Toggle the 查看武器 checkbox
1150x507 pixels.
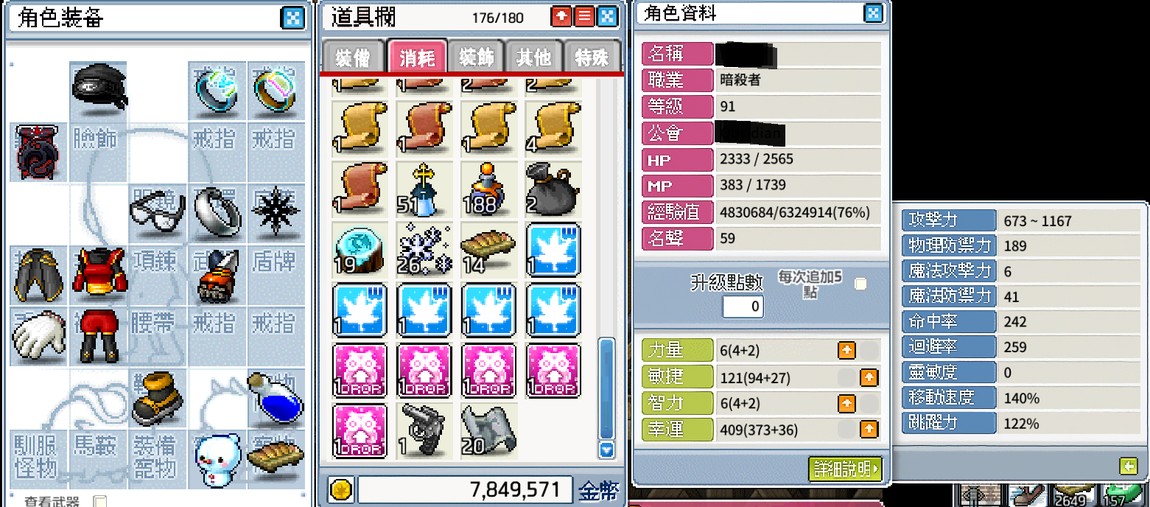click(100, 502)
